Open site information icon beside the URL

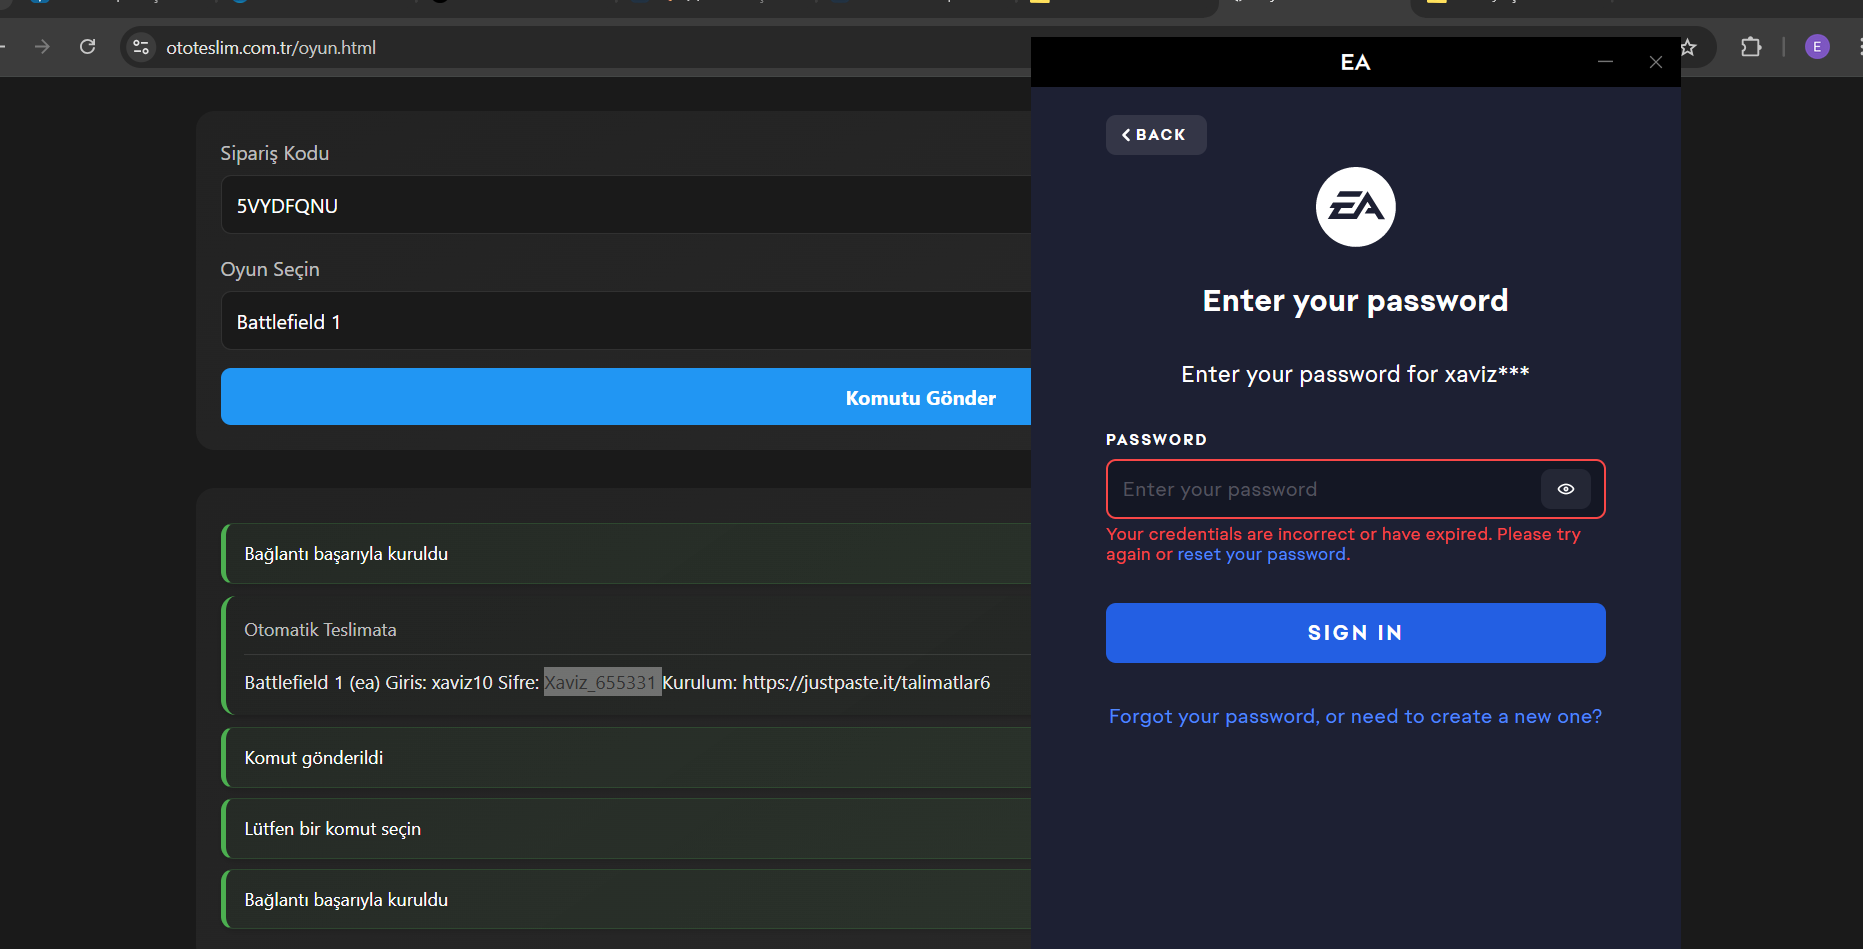coord(141,47)
